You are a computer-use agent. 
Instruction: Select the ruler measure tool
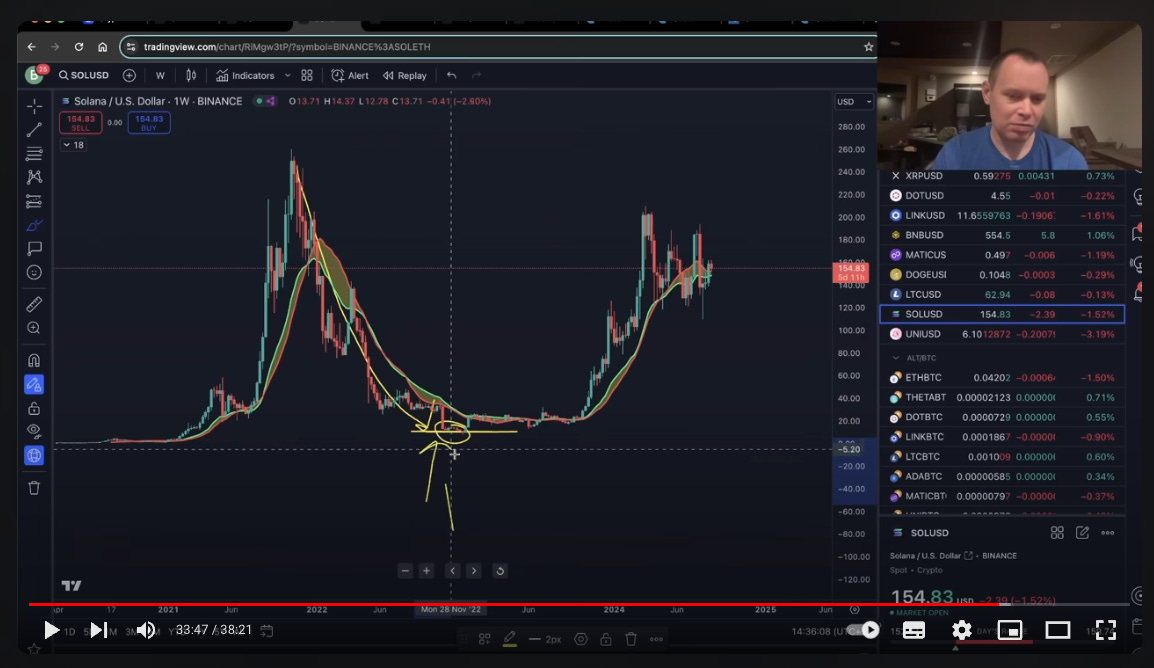point(34,304)
